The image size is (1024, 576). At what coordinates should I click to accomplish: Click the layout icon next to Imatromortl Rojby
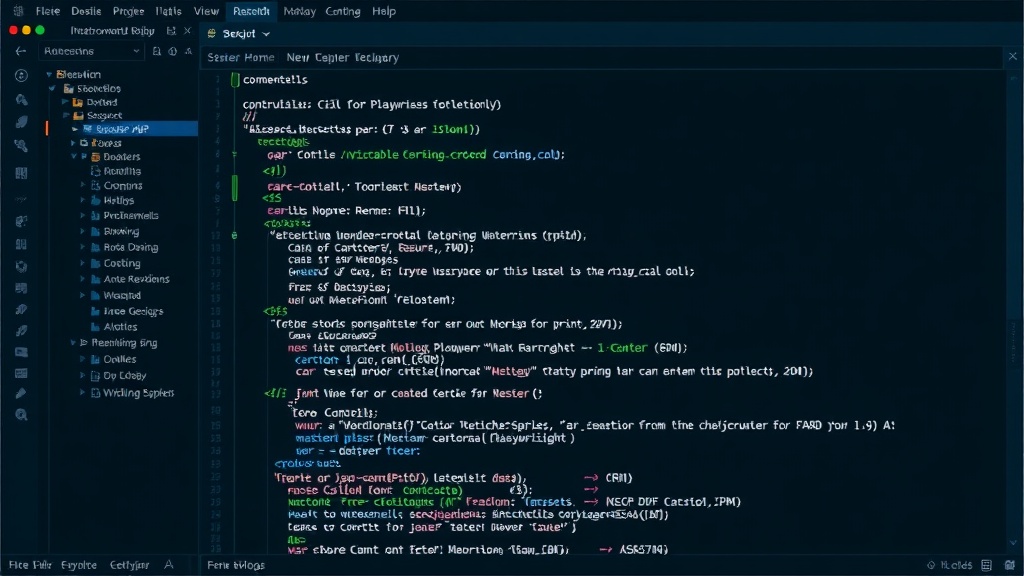tap(171, 31)
